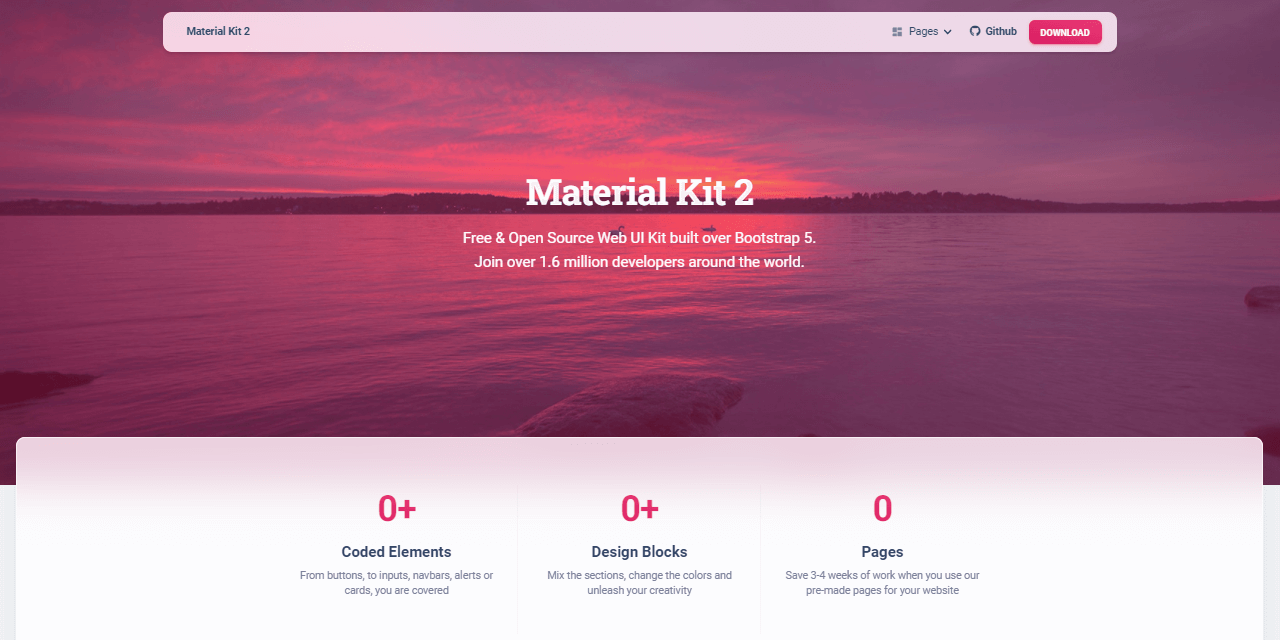Select the Pages navigation item
This screenshot has width=1280, height=640.
click(x=923, y=31)
